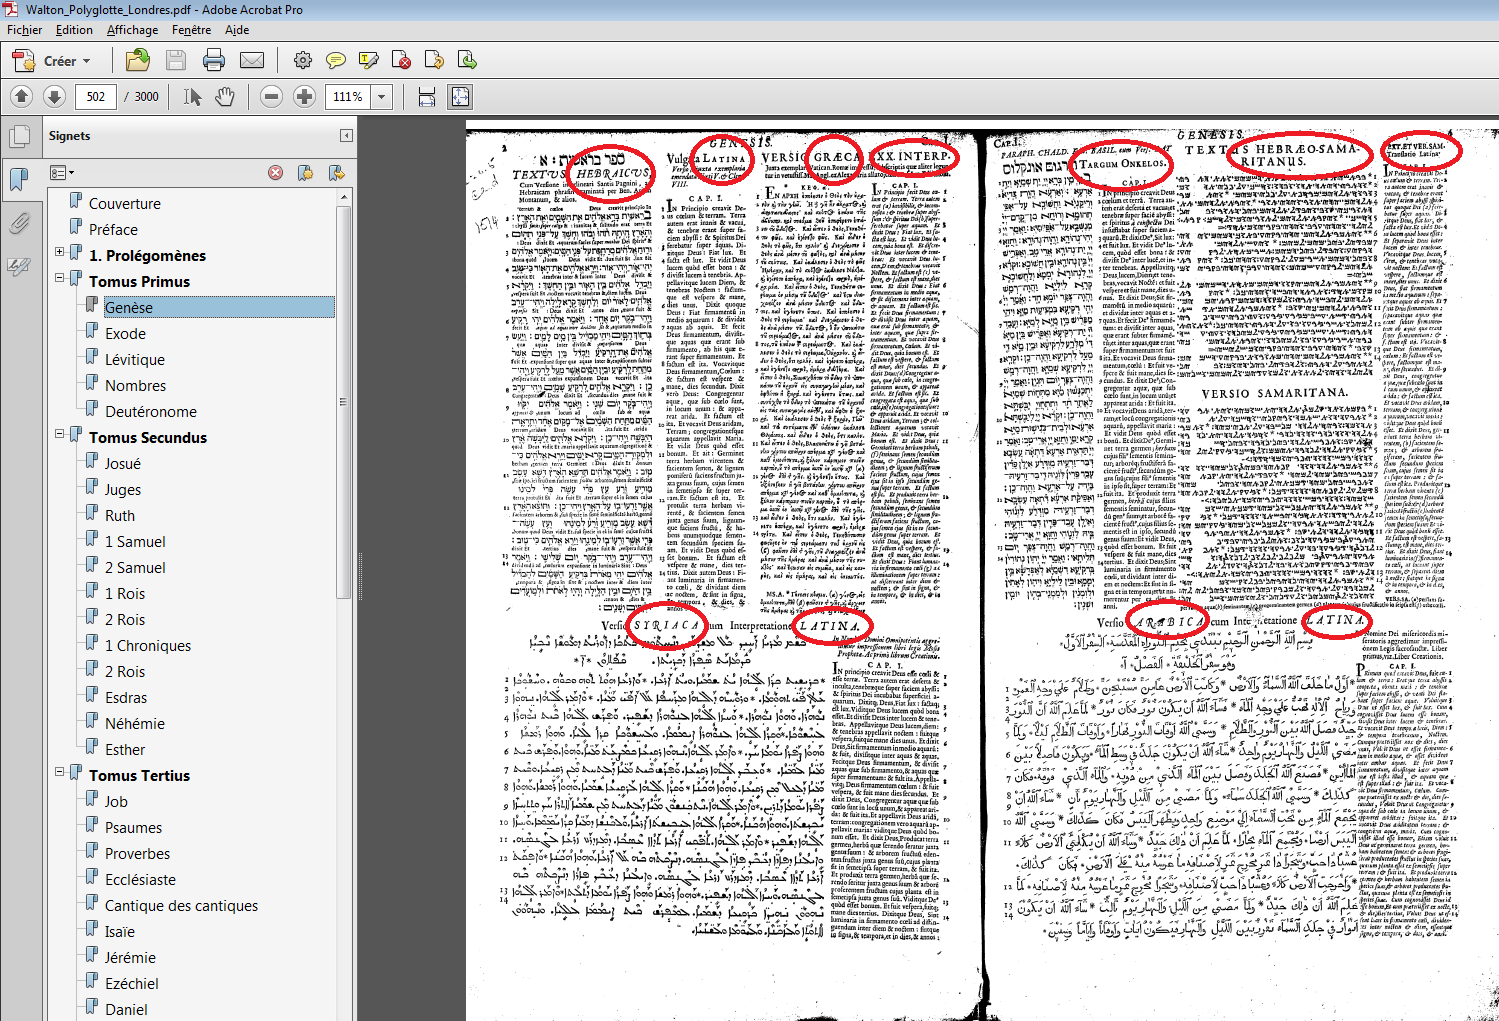
Task: Click the rotate page icon
Action: pos(435,61)
